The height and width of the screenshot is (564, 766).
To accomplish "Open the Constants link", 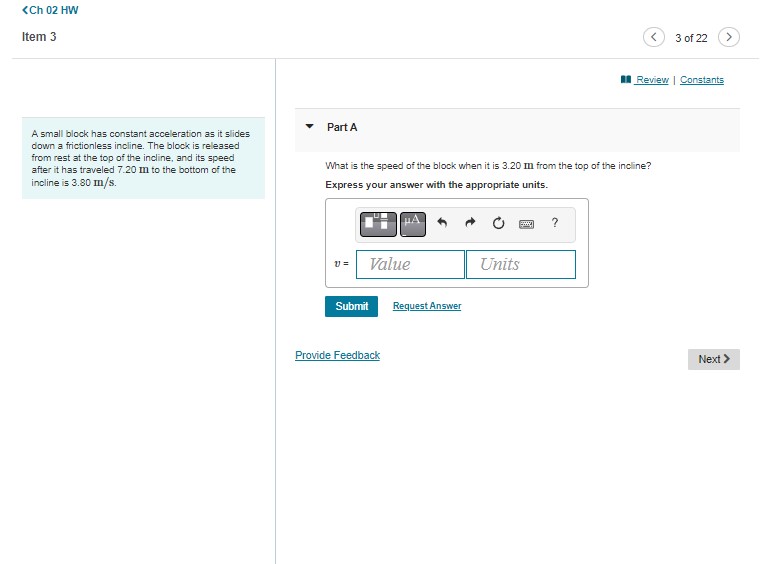I will pyautogui.click(x=702, y=80).
